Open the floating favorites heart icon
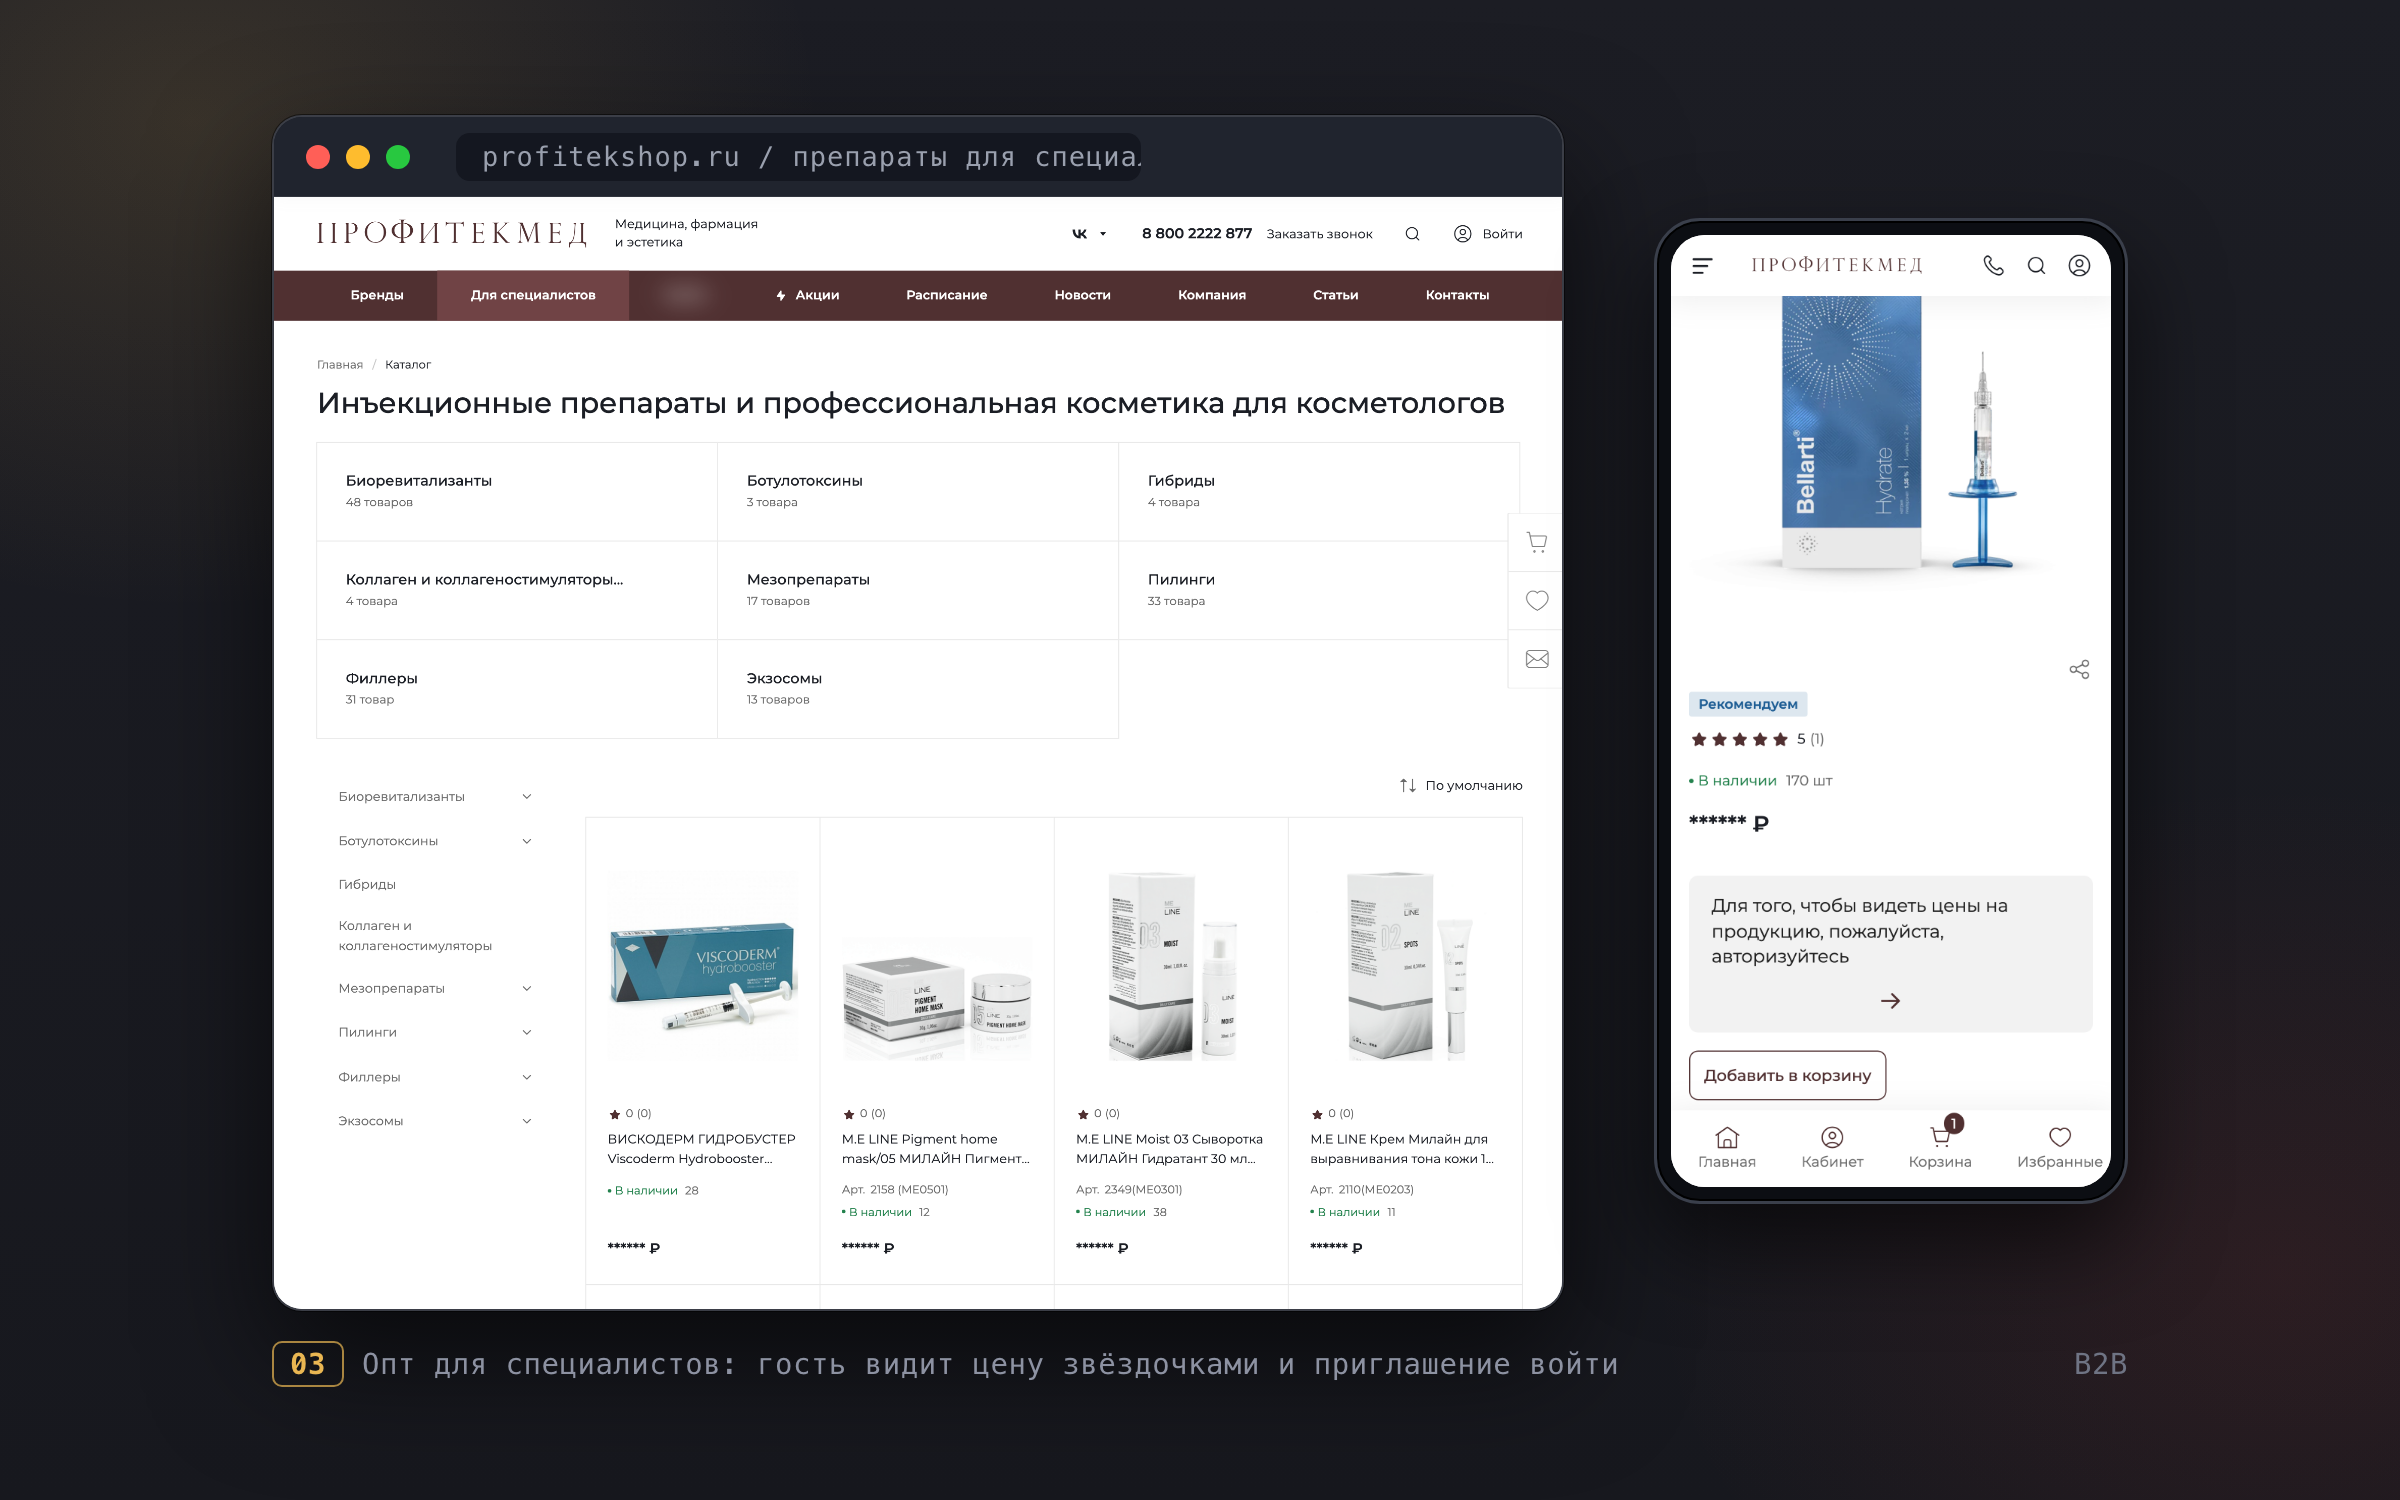Image resolution: width=2400 pixels, height=1500 pixels. coord(1537,600)
